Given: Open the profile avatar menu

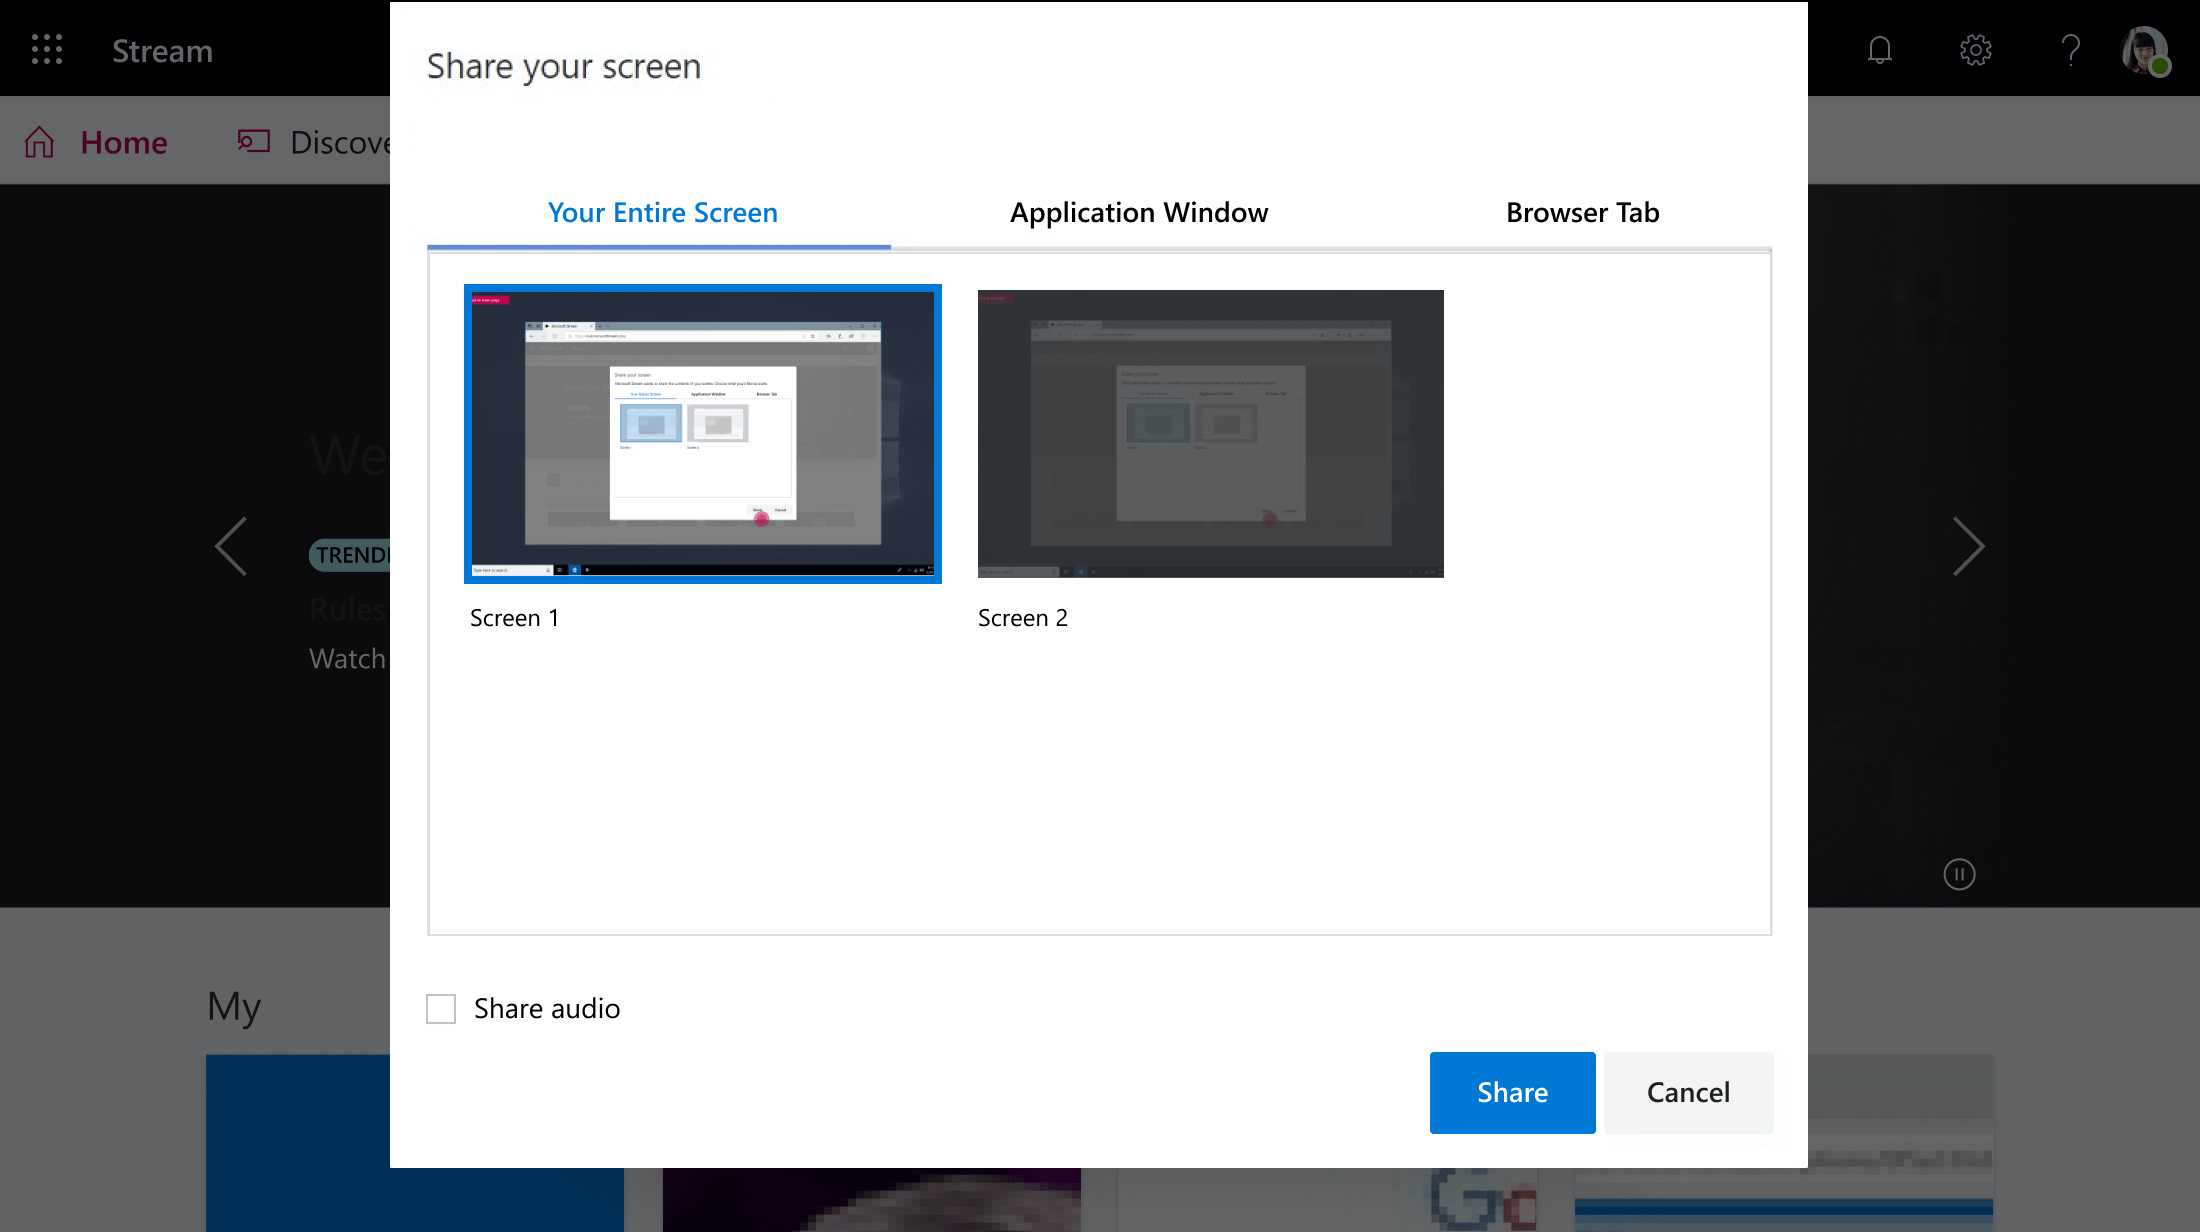Looking at the screenshot, I should pyautogui.click(x=2144, y=49).
